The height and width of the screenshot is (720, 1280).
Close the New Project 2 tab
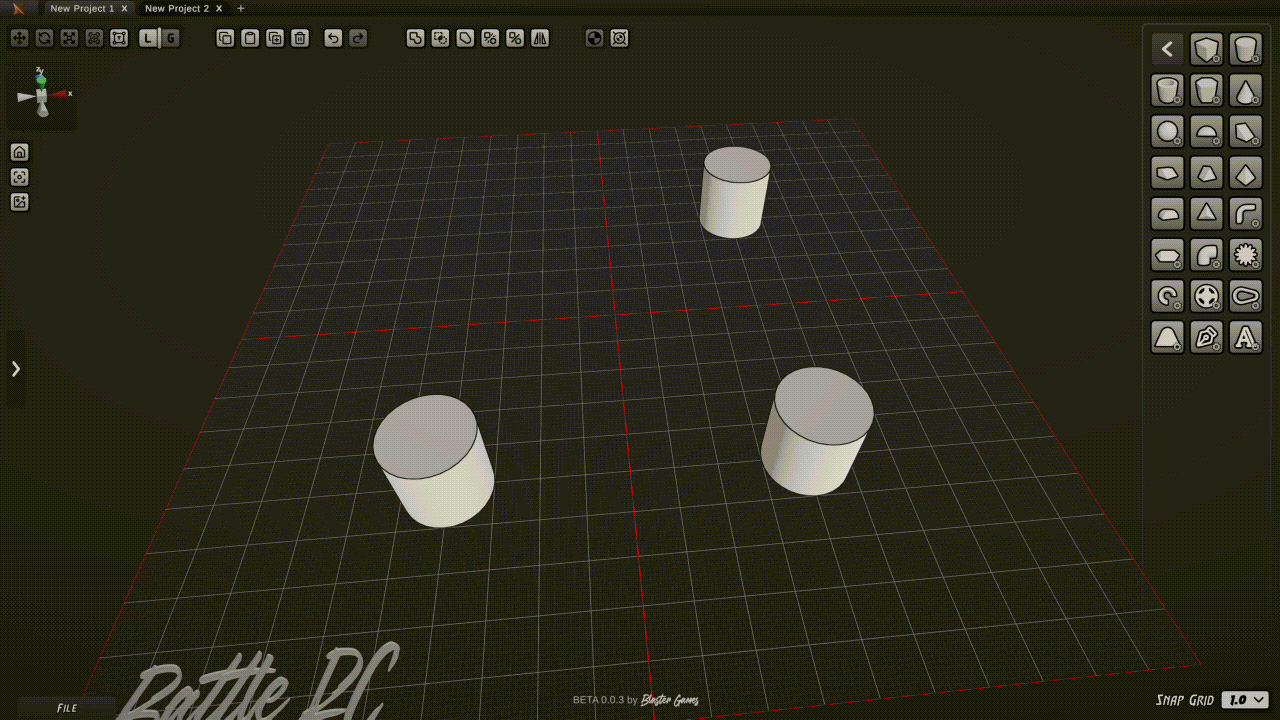[219, 8]
